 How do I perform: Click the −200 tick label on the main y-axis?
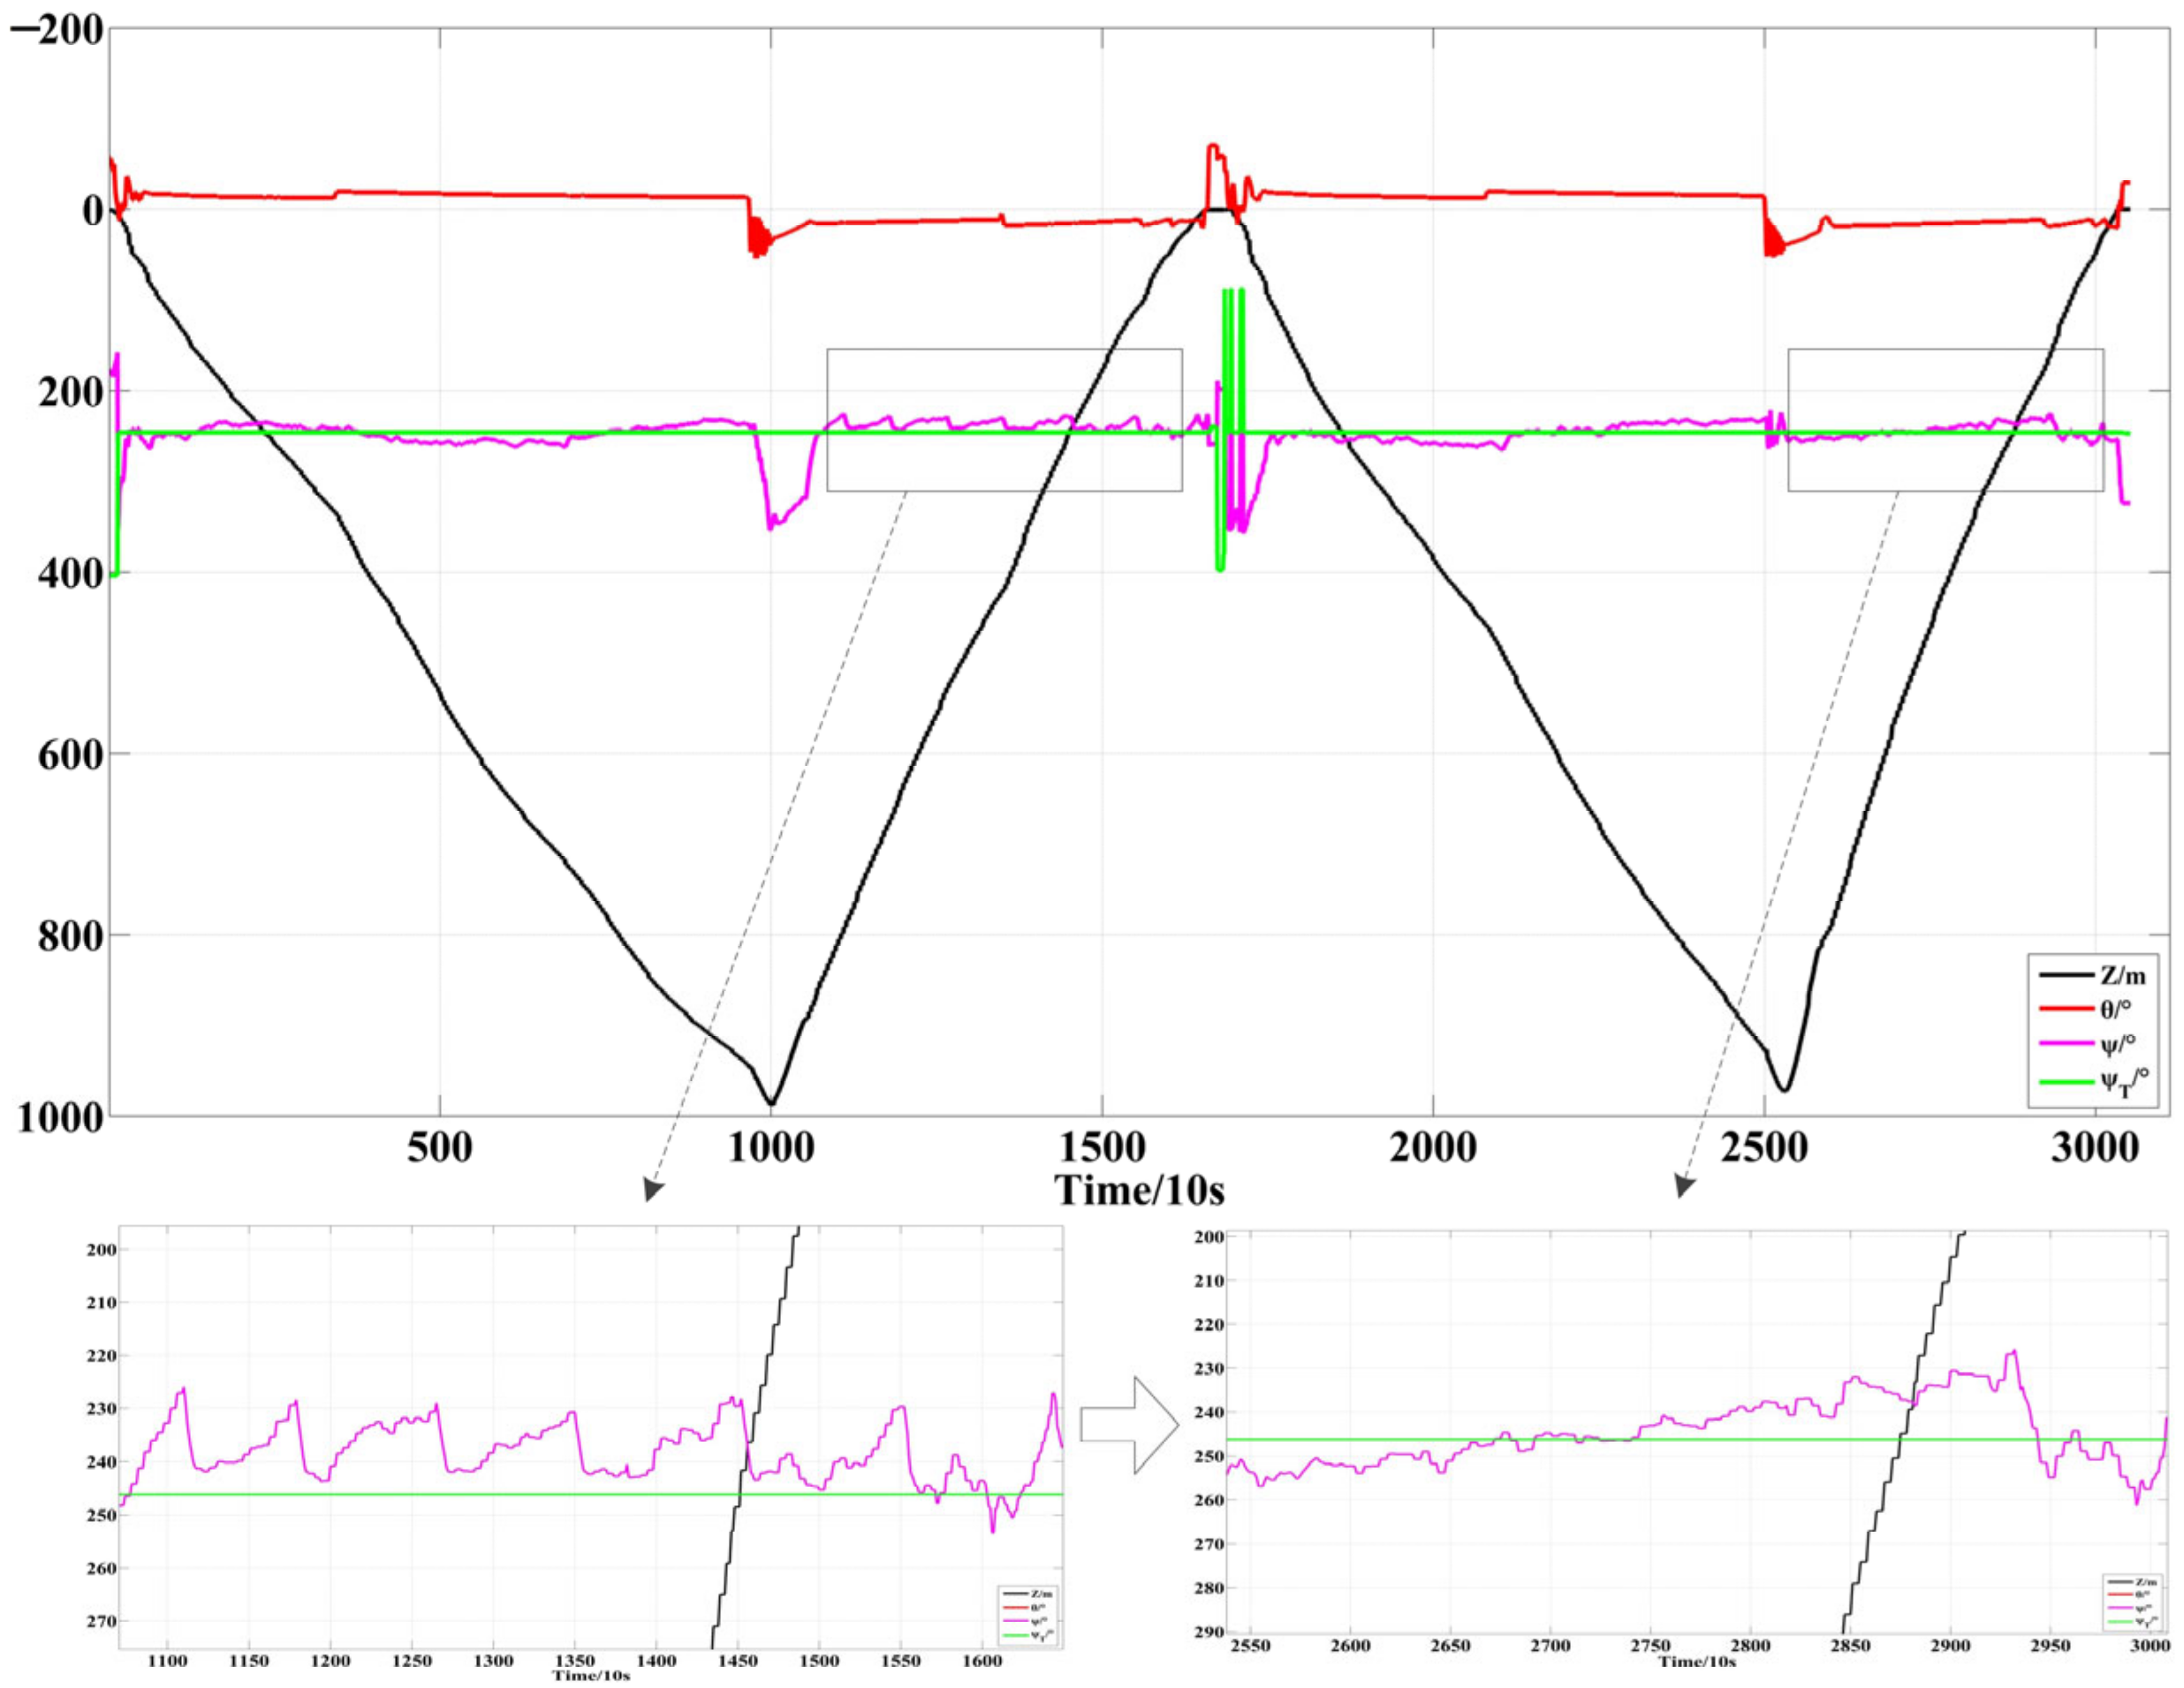(57, 30)
